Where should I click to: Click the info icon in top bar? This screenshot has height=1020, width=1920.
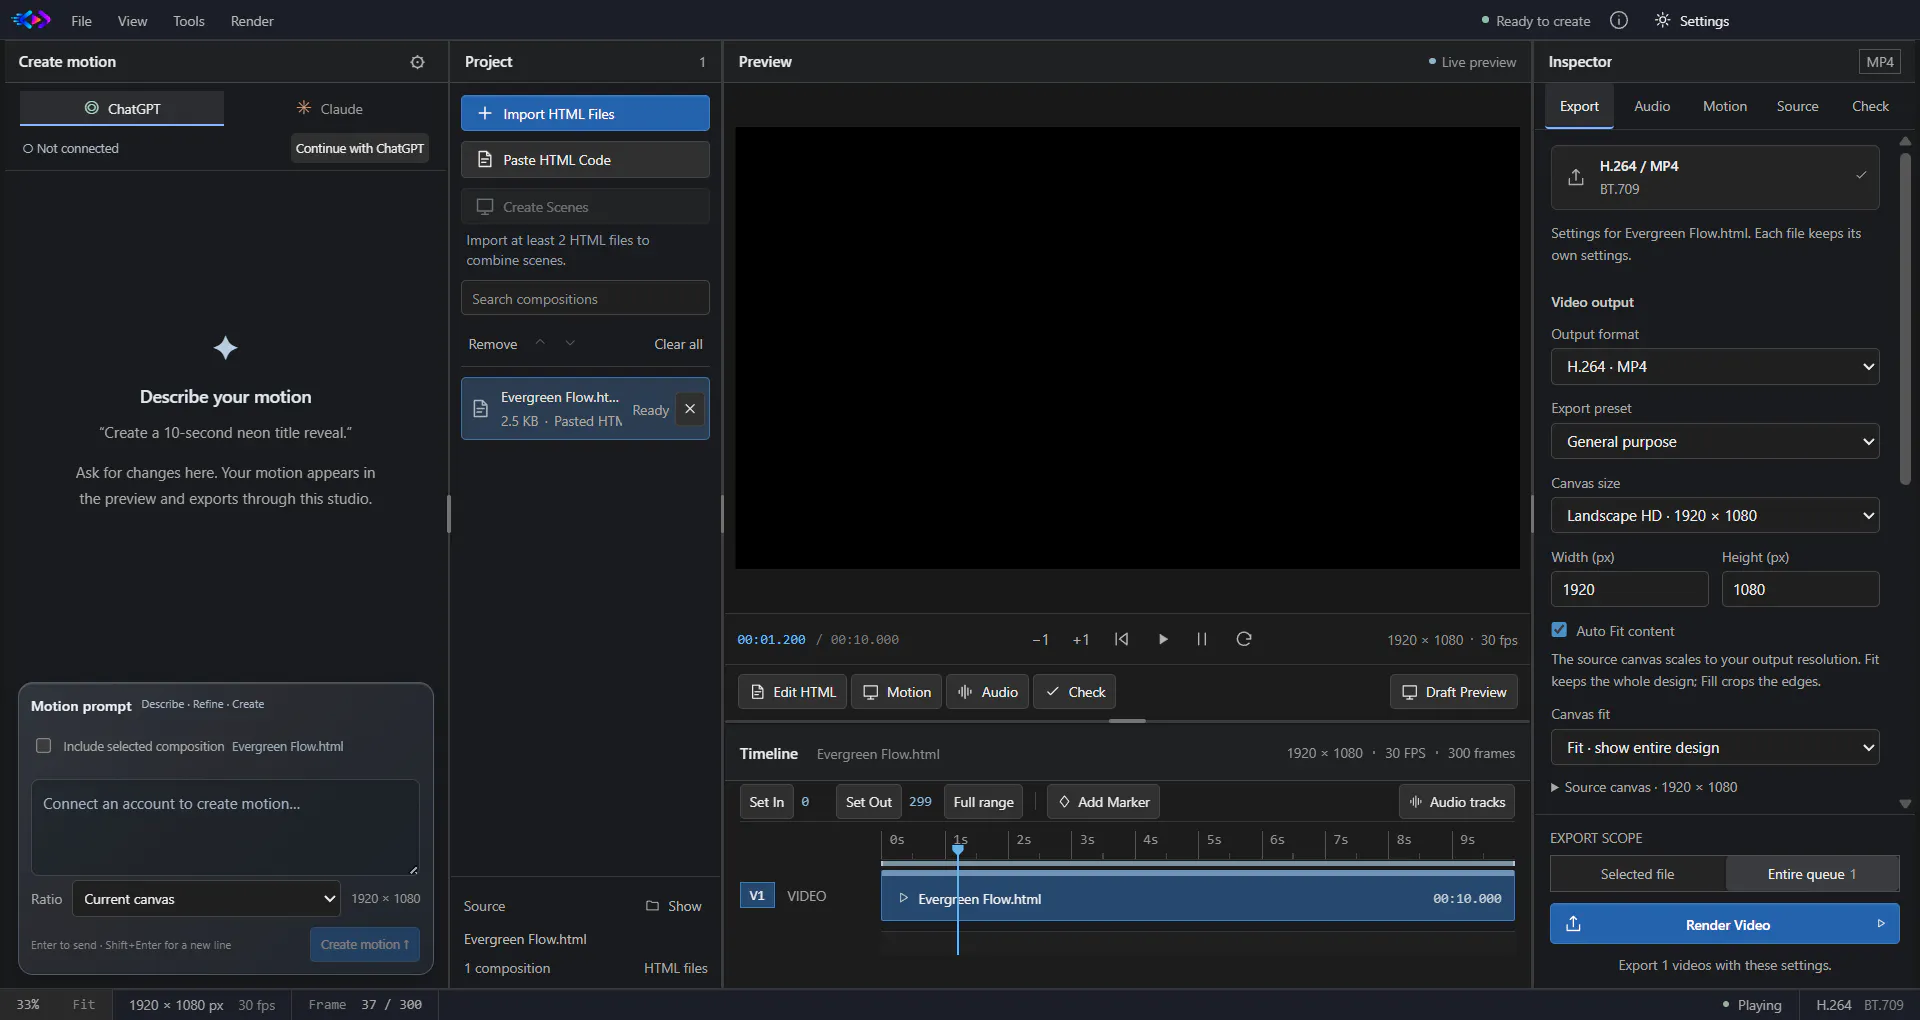(1619, 20)
